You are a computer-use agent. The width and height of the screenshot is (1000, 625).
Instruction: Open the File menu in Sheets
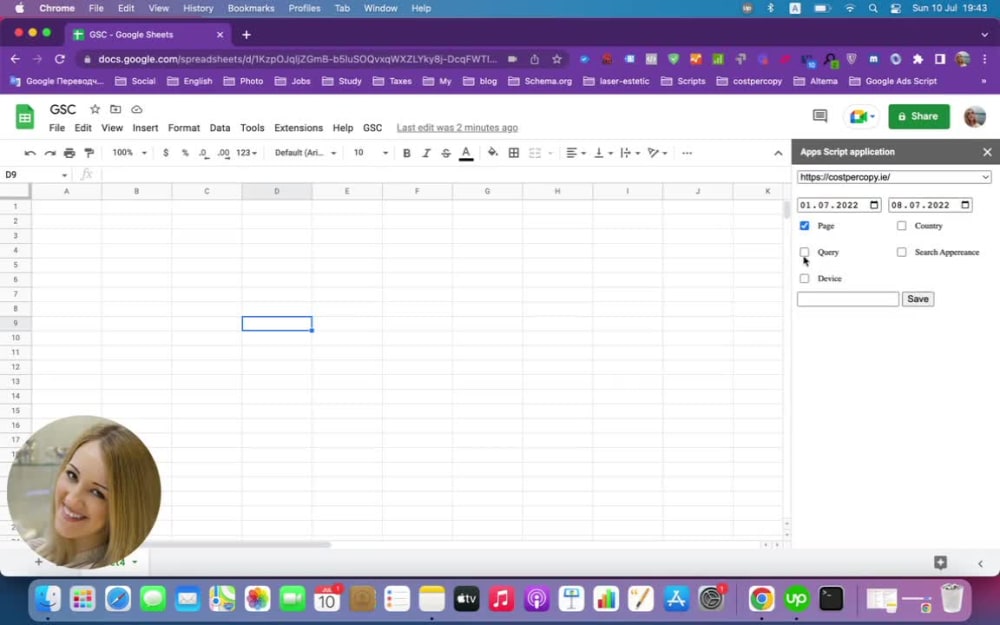(x=57, y=128)
